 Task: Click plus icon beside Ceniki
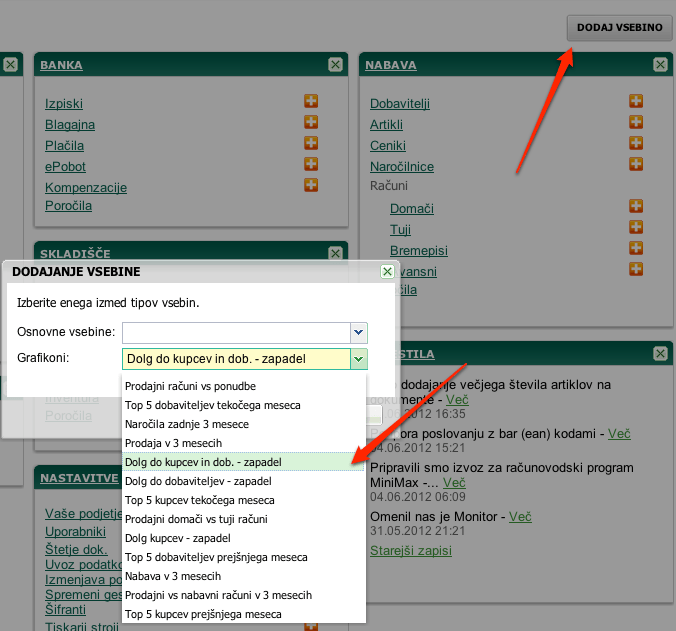pos(636,143)
